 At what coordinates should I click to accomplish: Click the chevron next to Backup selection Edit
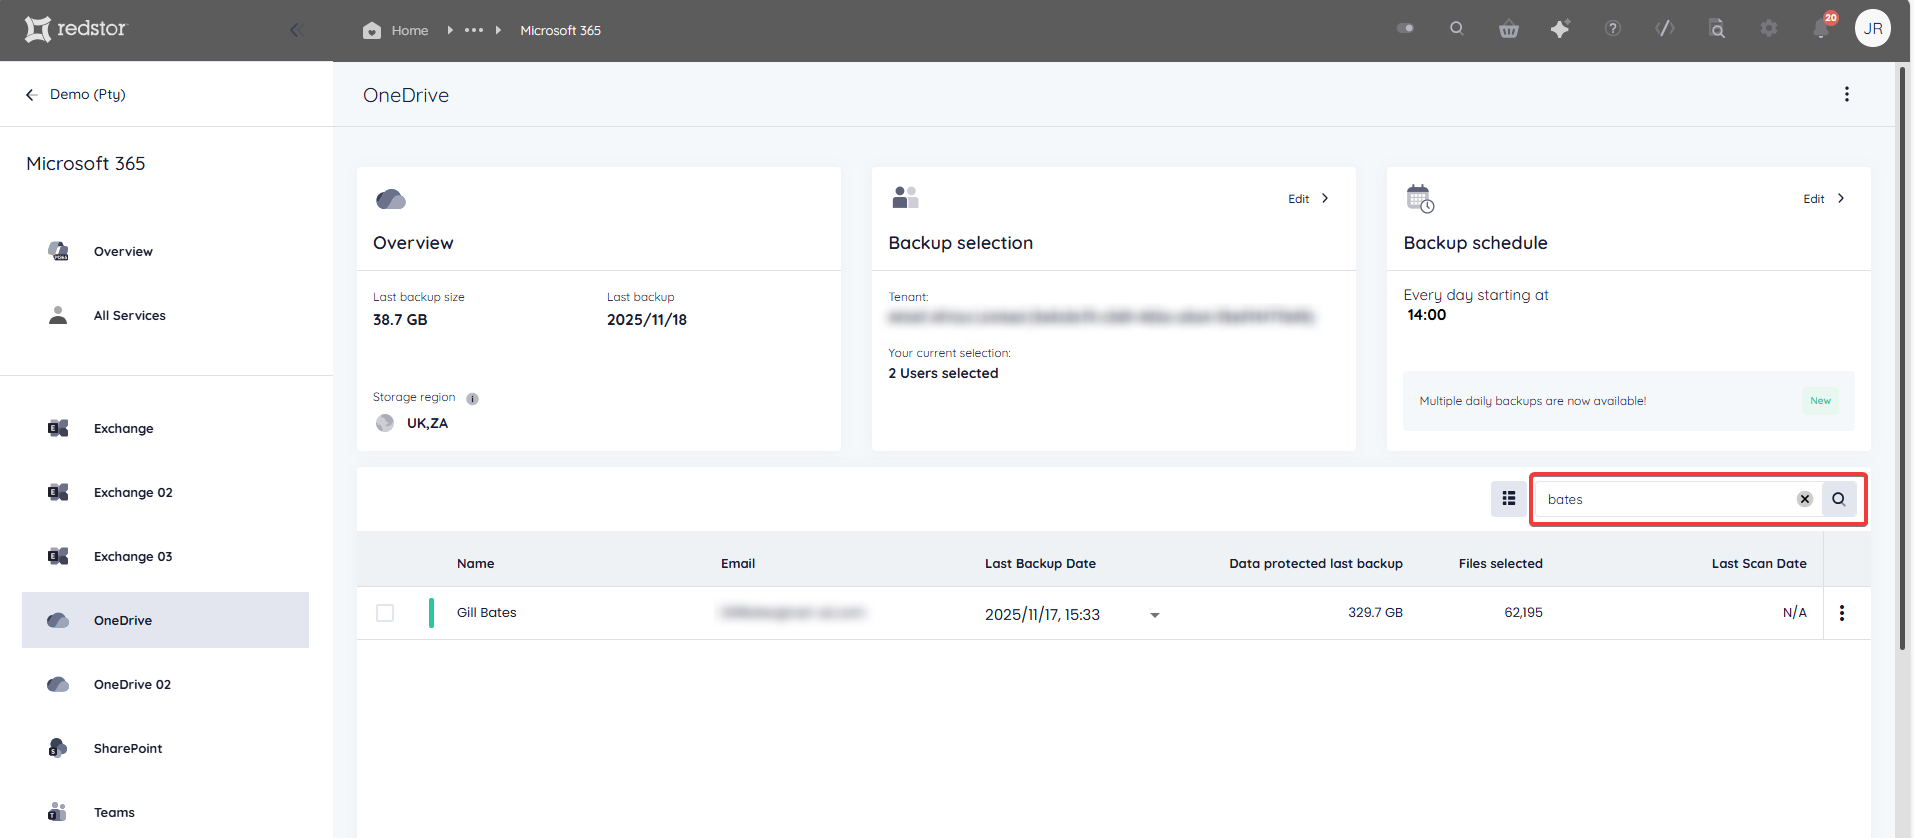tap(1325, 198)
